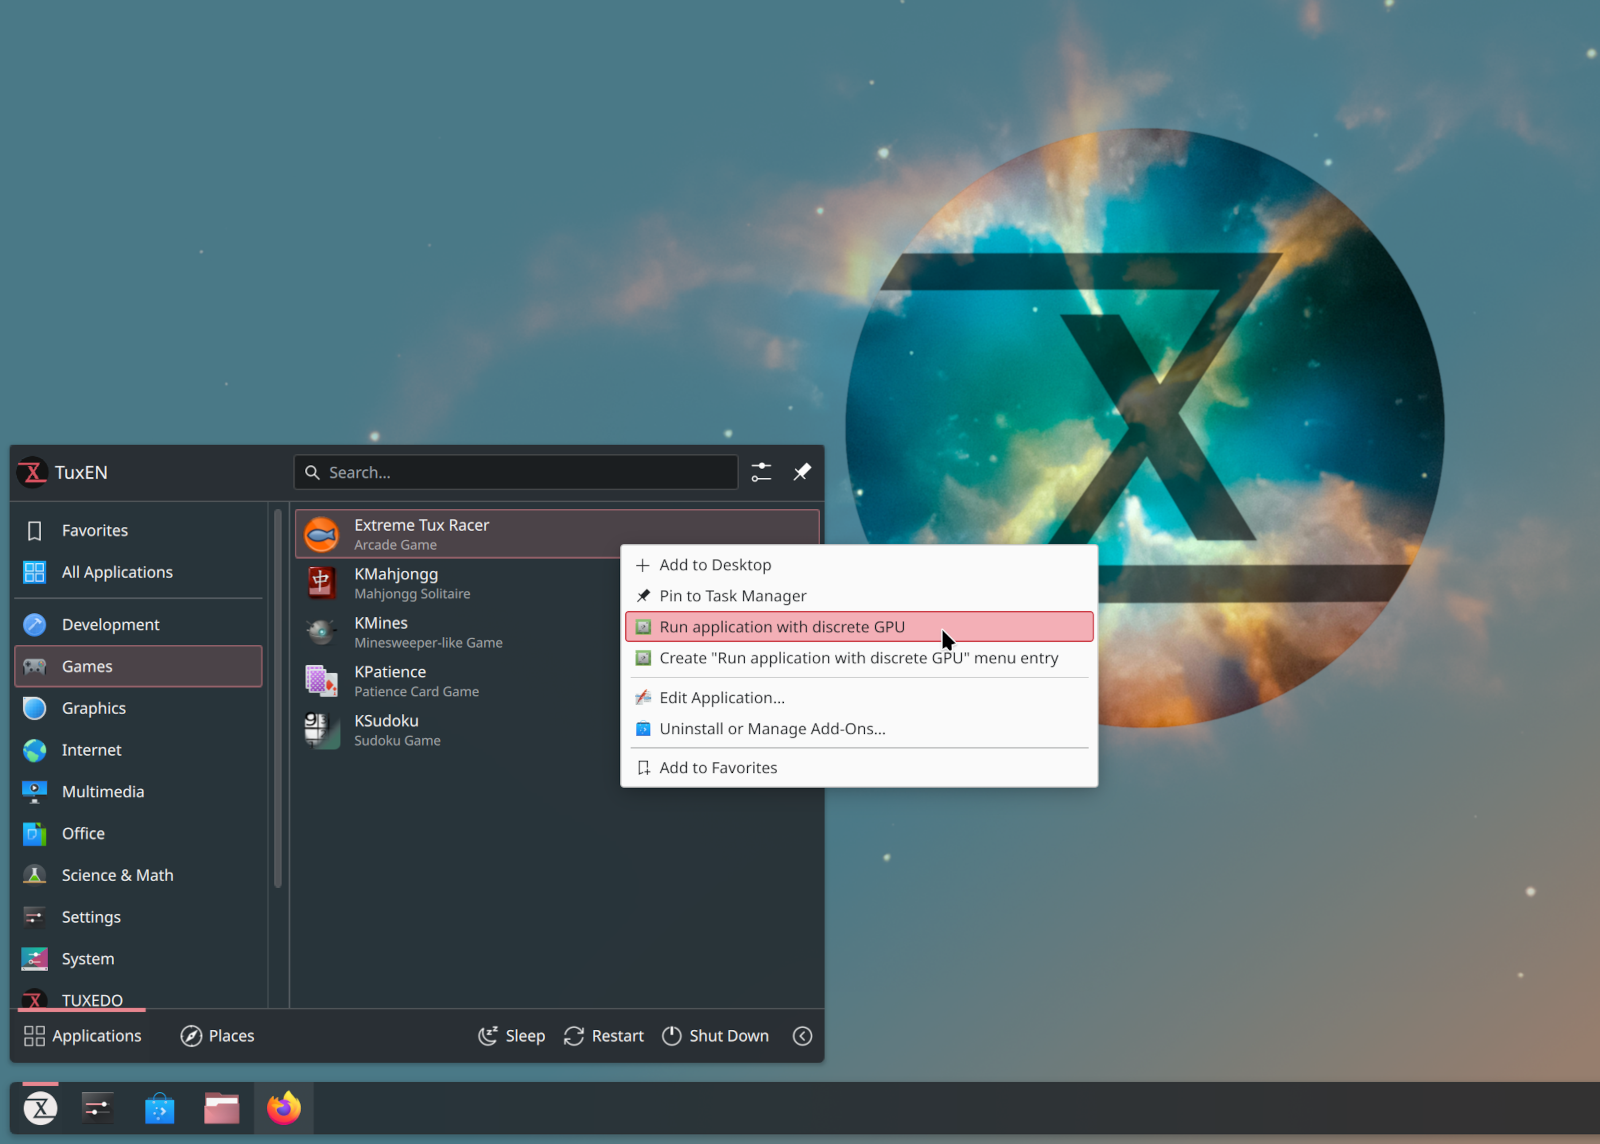Select Pin to Task Manager

pos(859,596)
